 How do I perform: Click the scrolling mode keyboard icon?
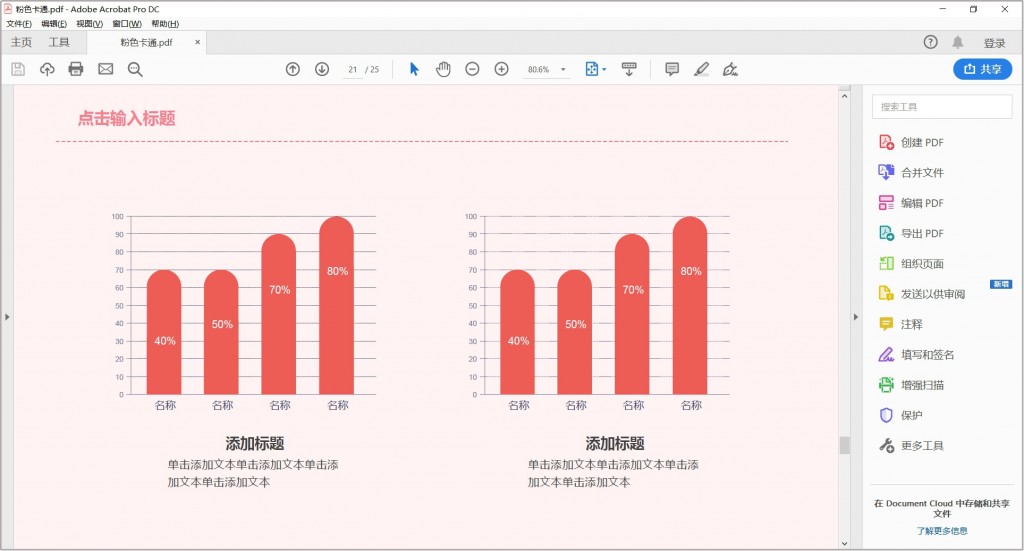click(629, 69)
